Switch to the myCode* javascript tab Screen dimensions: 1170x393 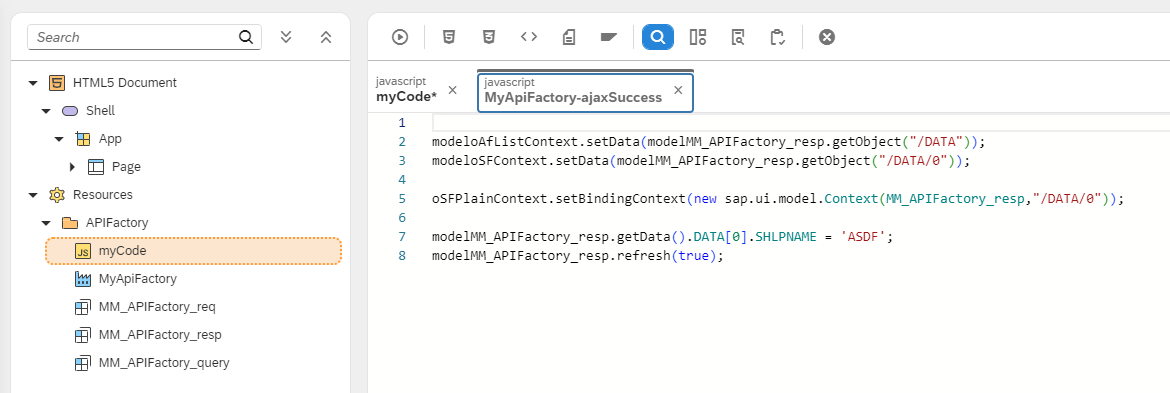click(x=407, y=90)
